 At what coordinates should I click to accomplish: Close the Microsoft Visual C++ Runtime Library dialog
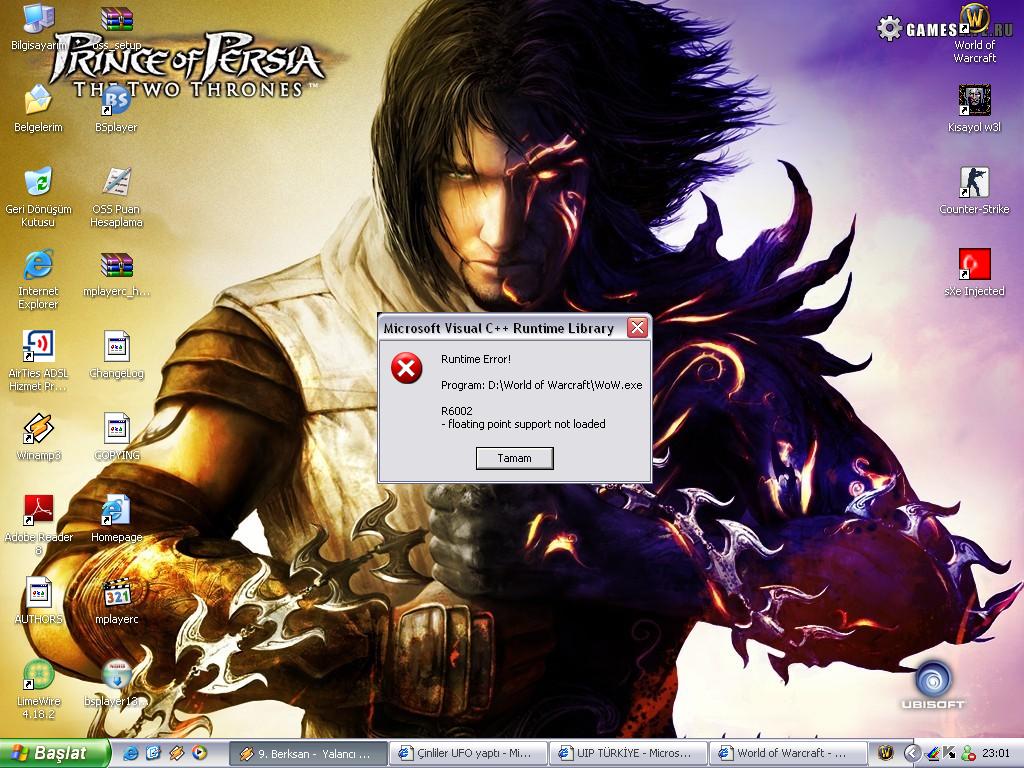click(x=636, y=328)
